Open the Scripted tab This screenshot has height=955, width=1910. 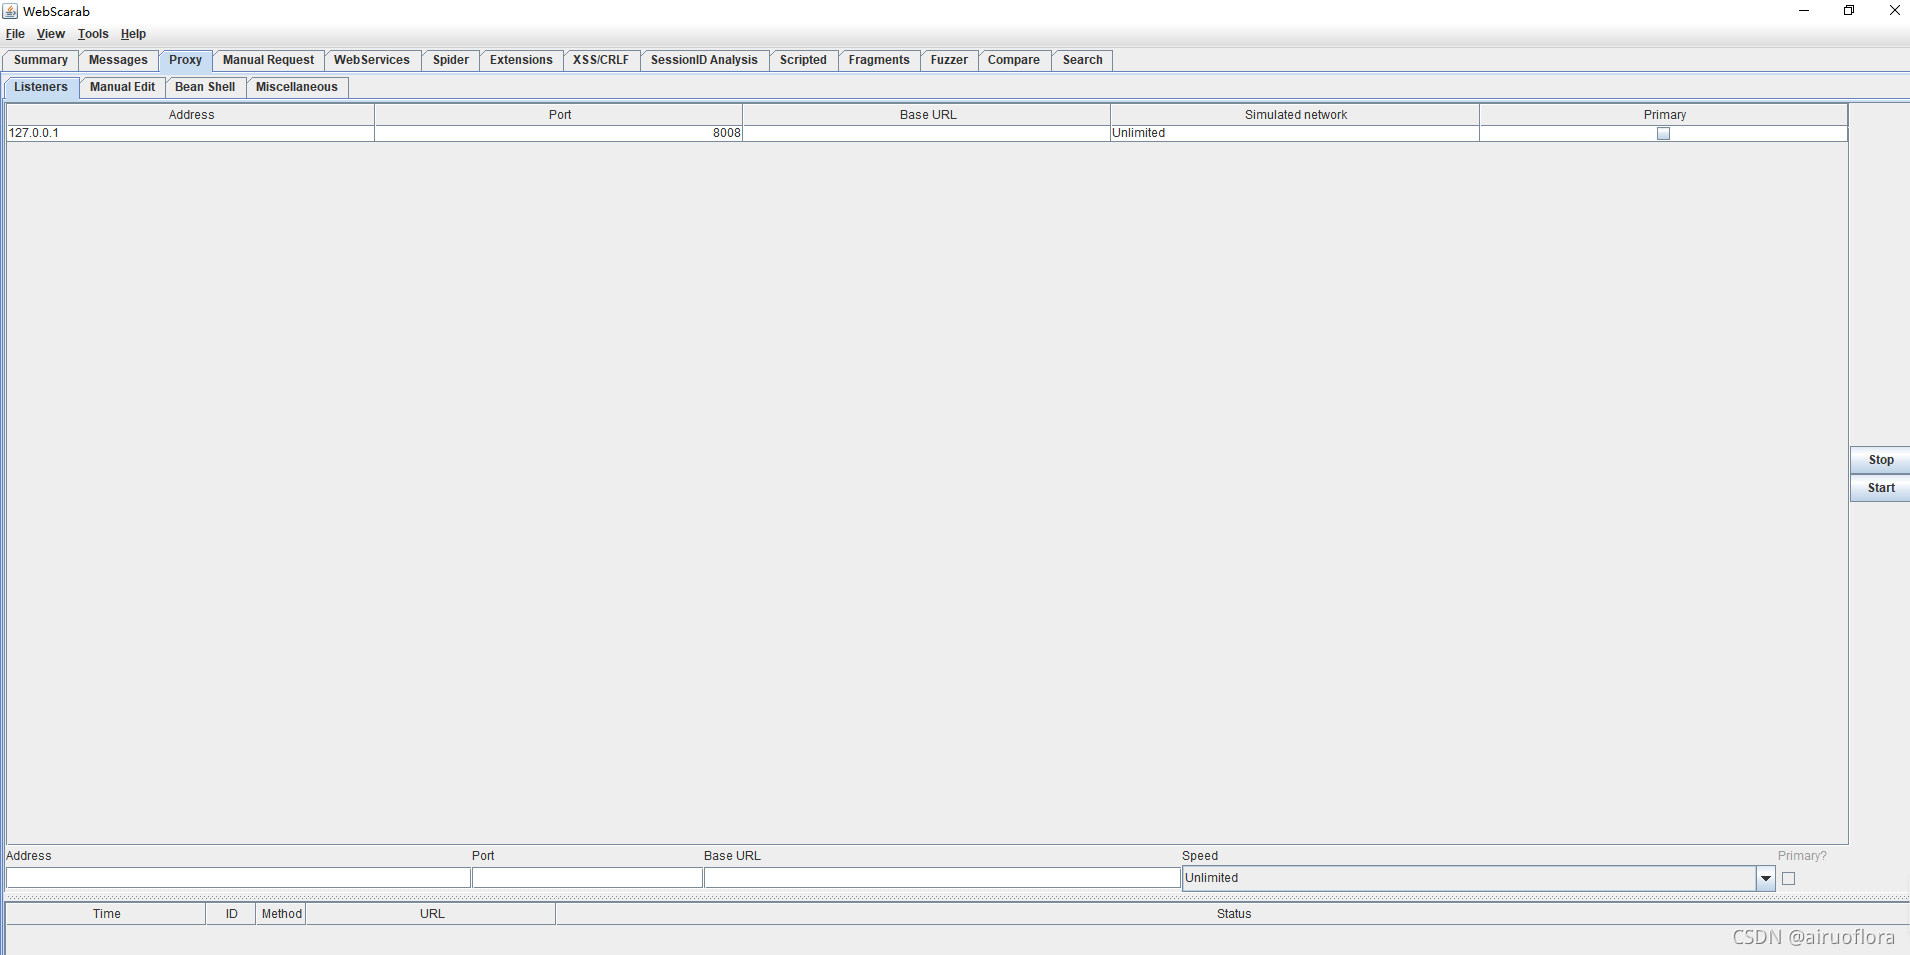(803, 60)
